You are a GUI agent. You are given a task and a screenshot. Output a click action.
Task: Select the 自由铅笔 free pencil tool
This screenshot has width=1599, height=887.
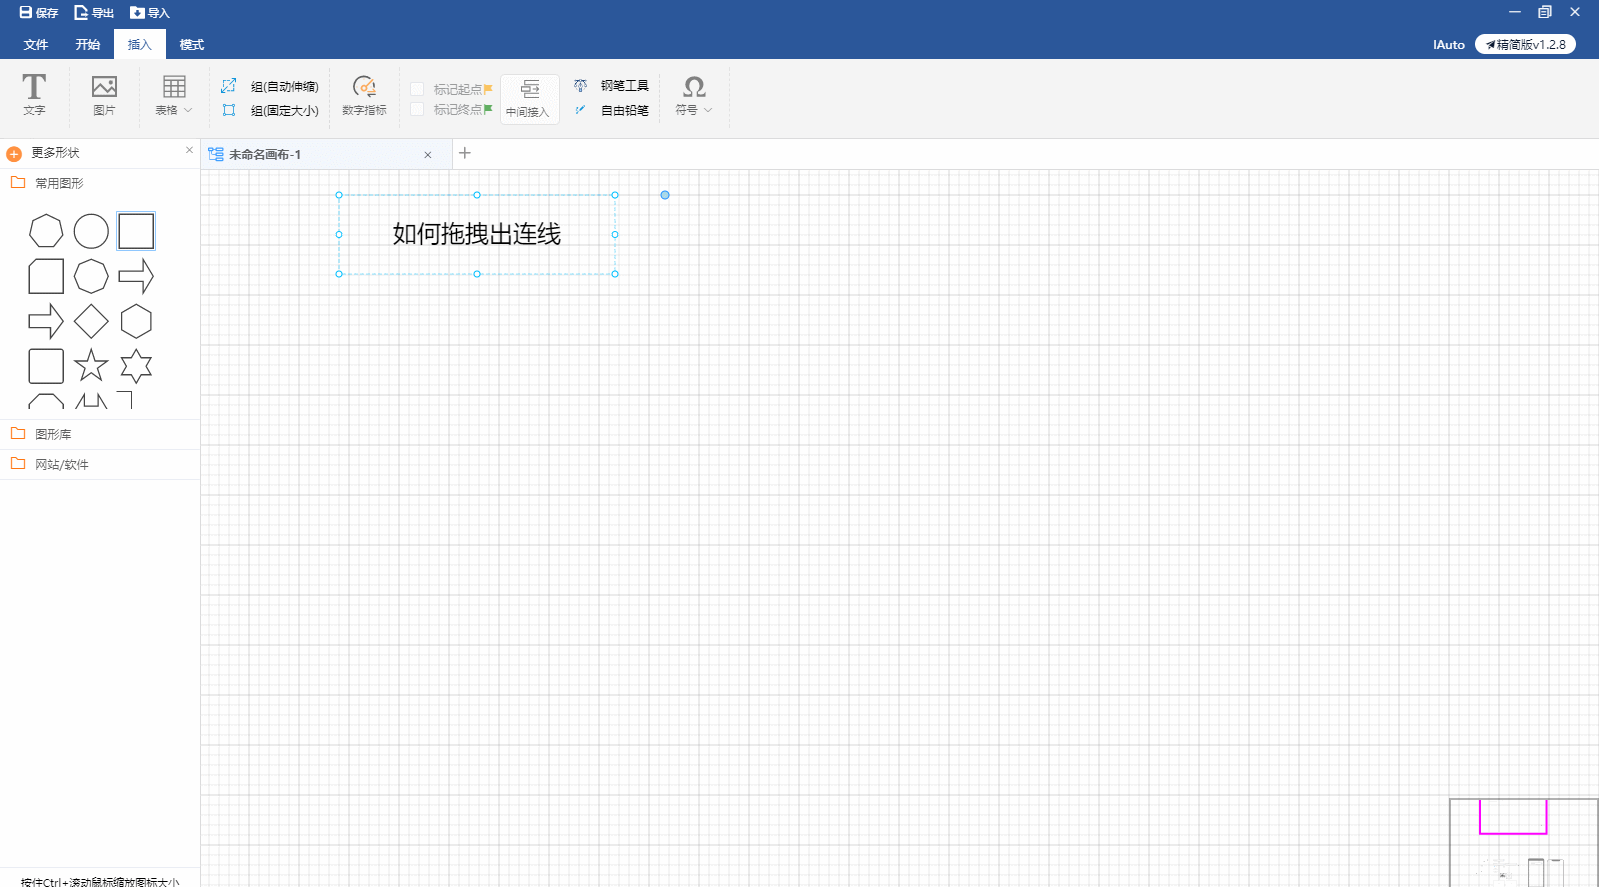613,110
